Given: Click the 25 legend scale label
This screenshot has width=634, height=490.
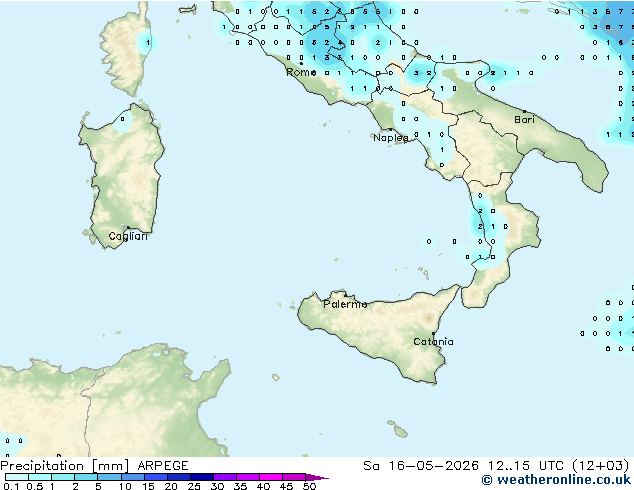Looking at the screenshot, I should (x=194, y=486).
